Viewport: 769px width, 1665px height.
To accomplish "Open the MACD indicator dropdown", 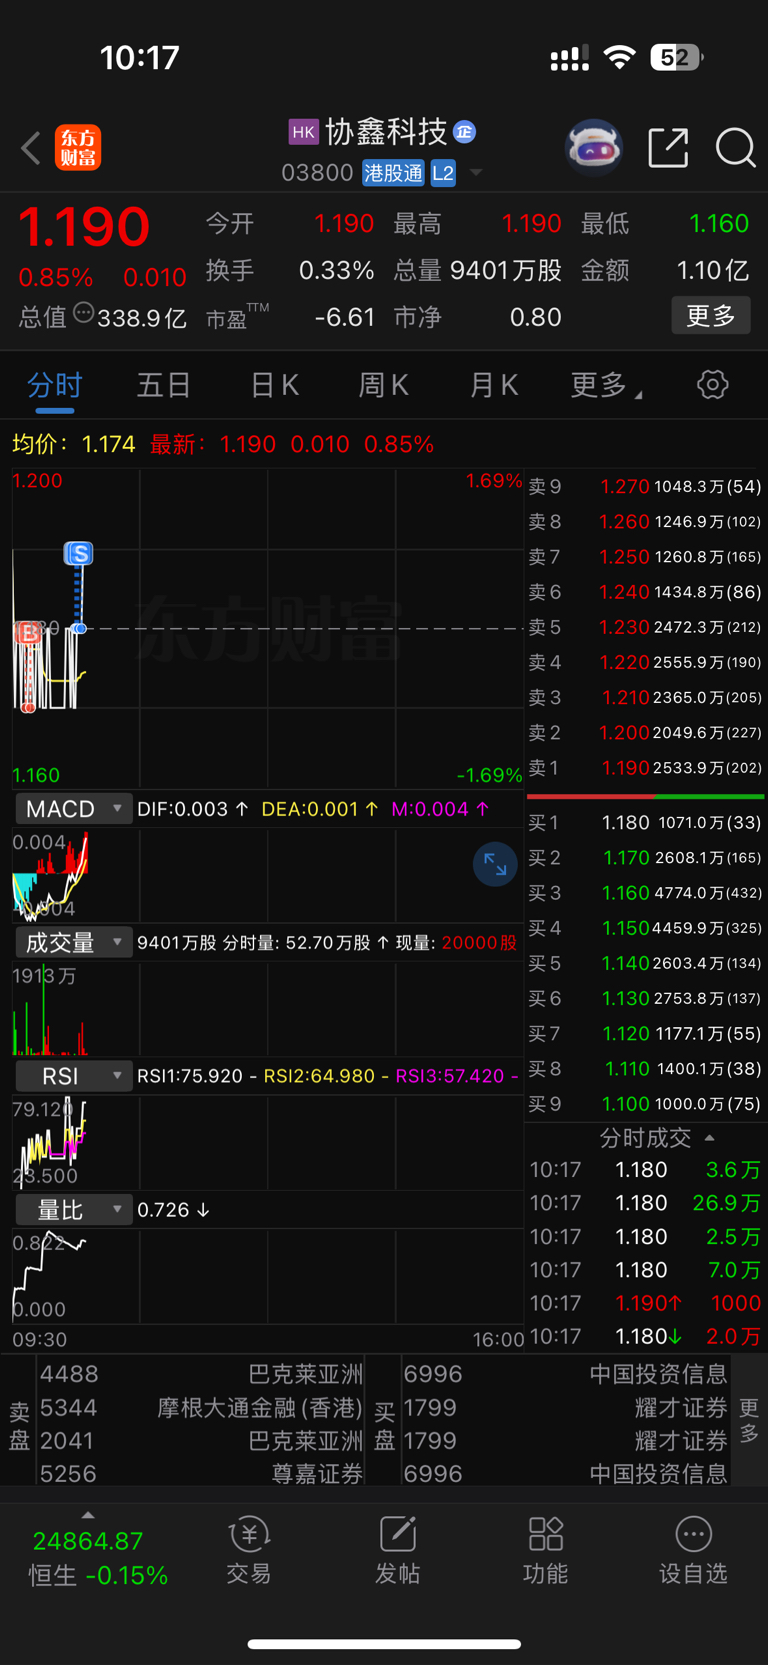I will click(x=73, y=809).
